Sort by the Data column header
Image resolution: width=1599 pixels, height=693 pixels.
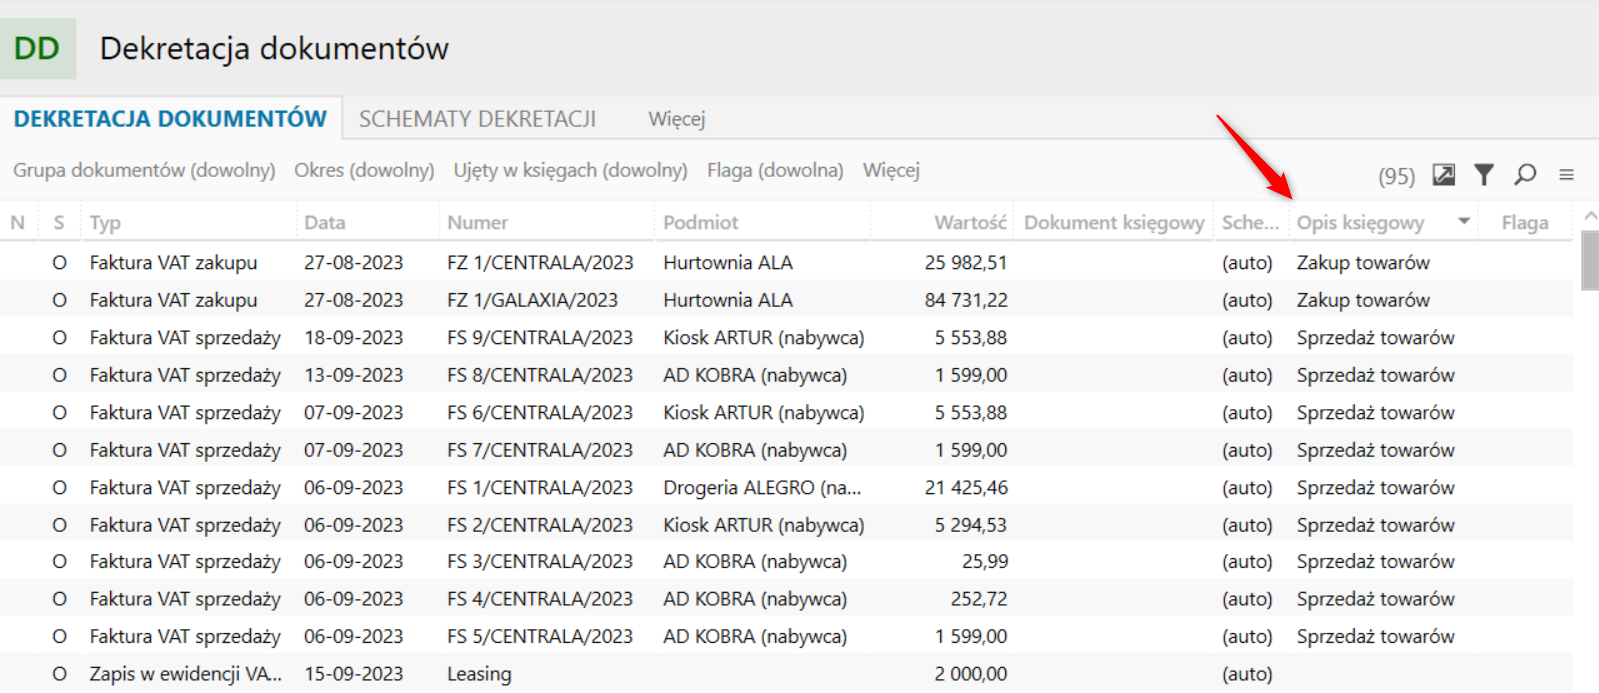[x=325, y=223]
